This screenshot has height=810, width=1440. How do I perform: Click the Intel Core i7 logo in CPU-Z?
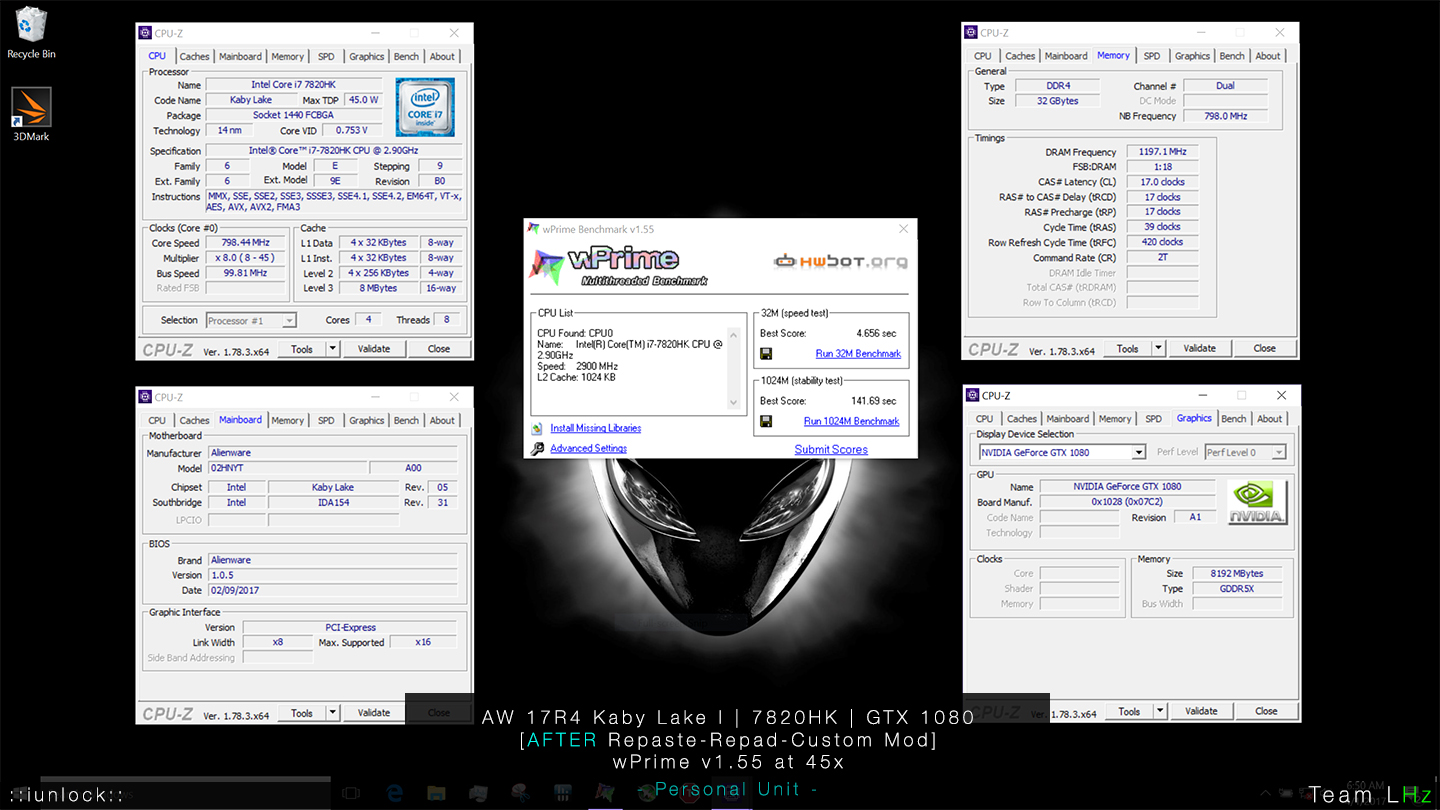(x=425, y=108)
